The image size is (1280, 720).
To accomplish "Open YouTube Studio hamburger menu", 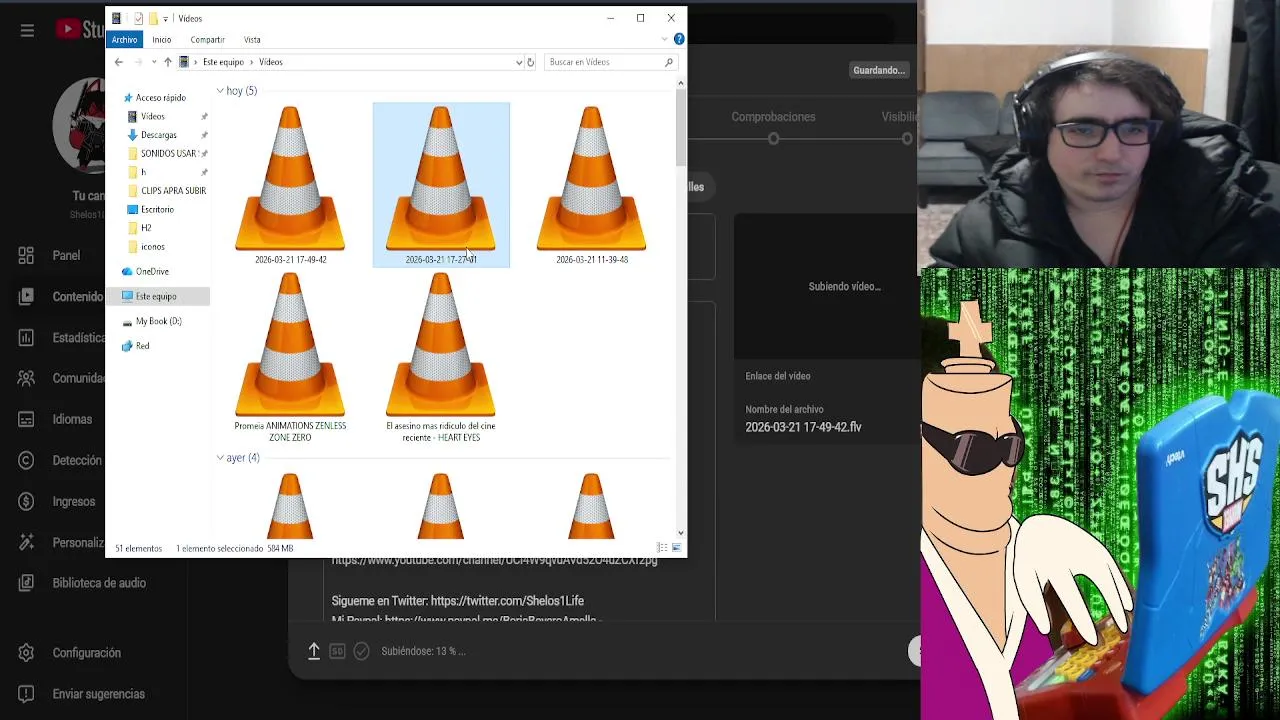I will (27, 30).
